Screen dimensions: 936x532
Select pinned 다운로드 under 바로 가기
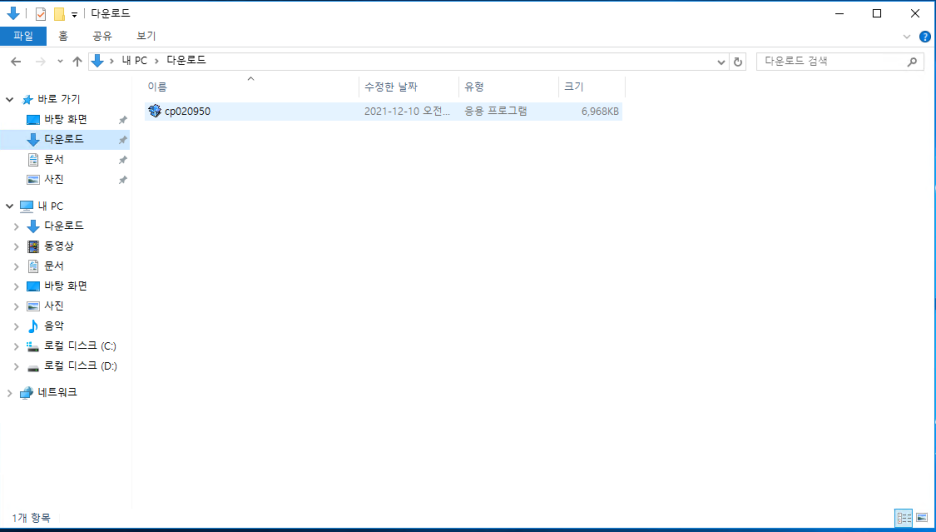pos(64,140)
